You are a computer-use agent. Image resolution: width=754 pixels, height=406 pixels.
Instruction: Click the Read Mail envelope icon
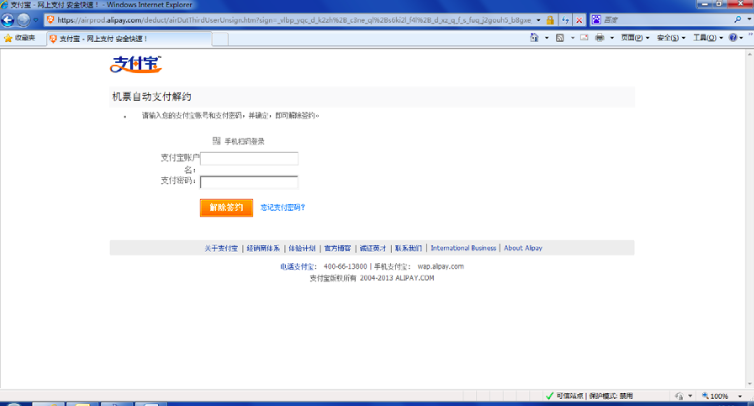click(x=584, y=38)
